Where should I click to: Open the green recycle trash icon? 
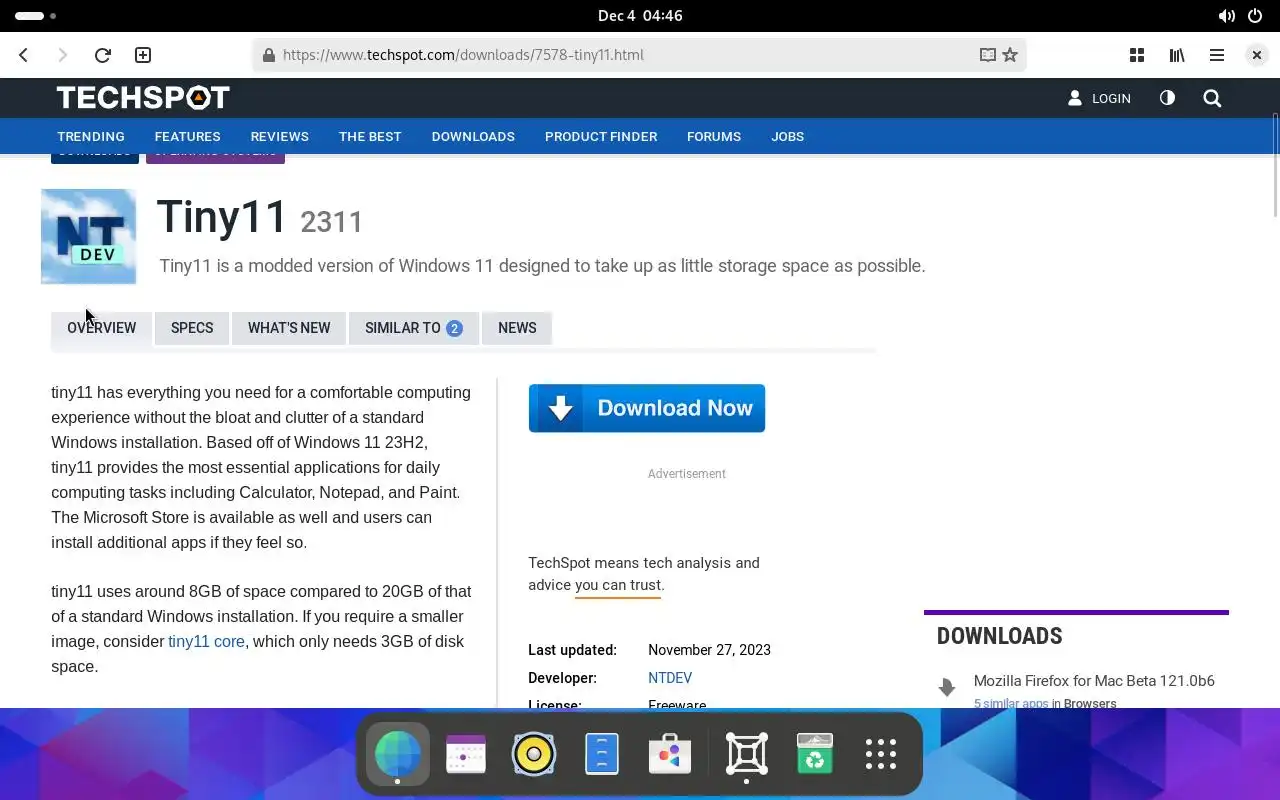click(815, 754)
